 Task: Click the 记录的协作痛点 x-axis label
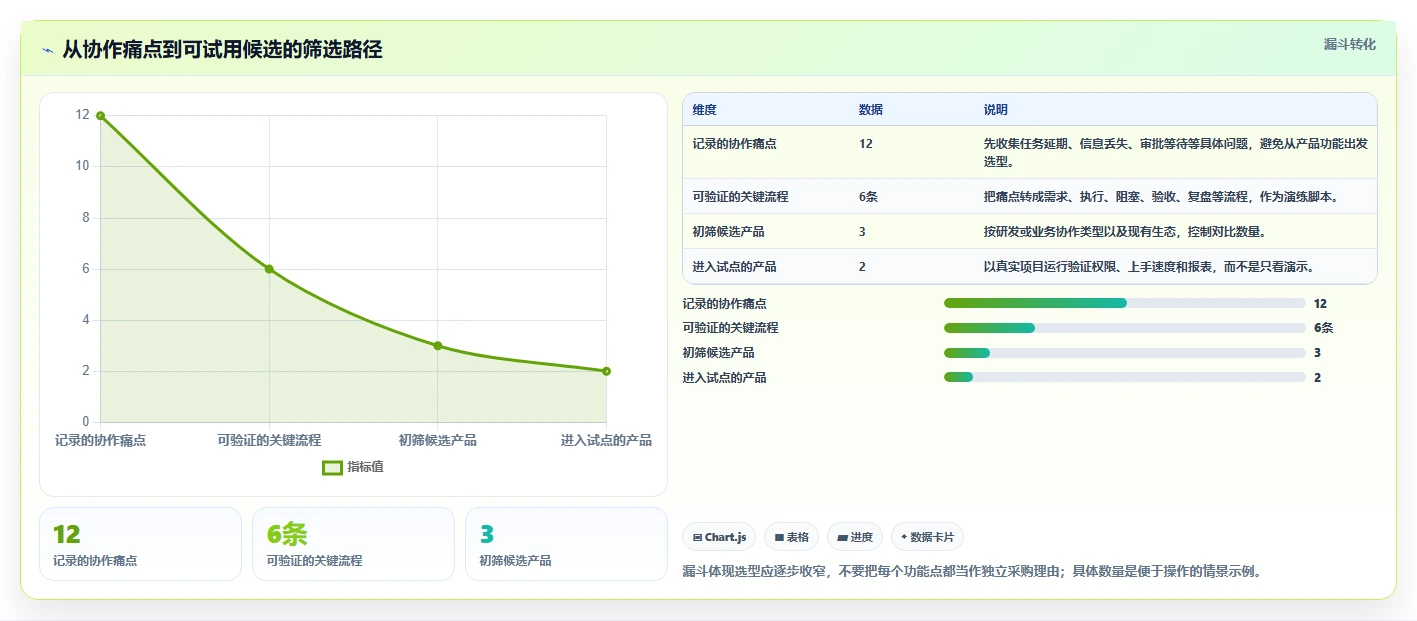[100, 440]
